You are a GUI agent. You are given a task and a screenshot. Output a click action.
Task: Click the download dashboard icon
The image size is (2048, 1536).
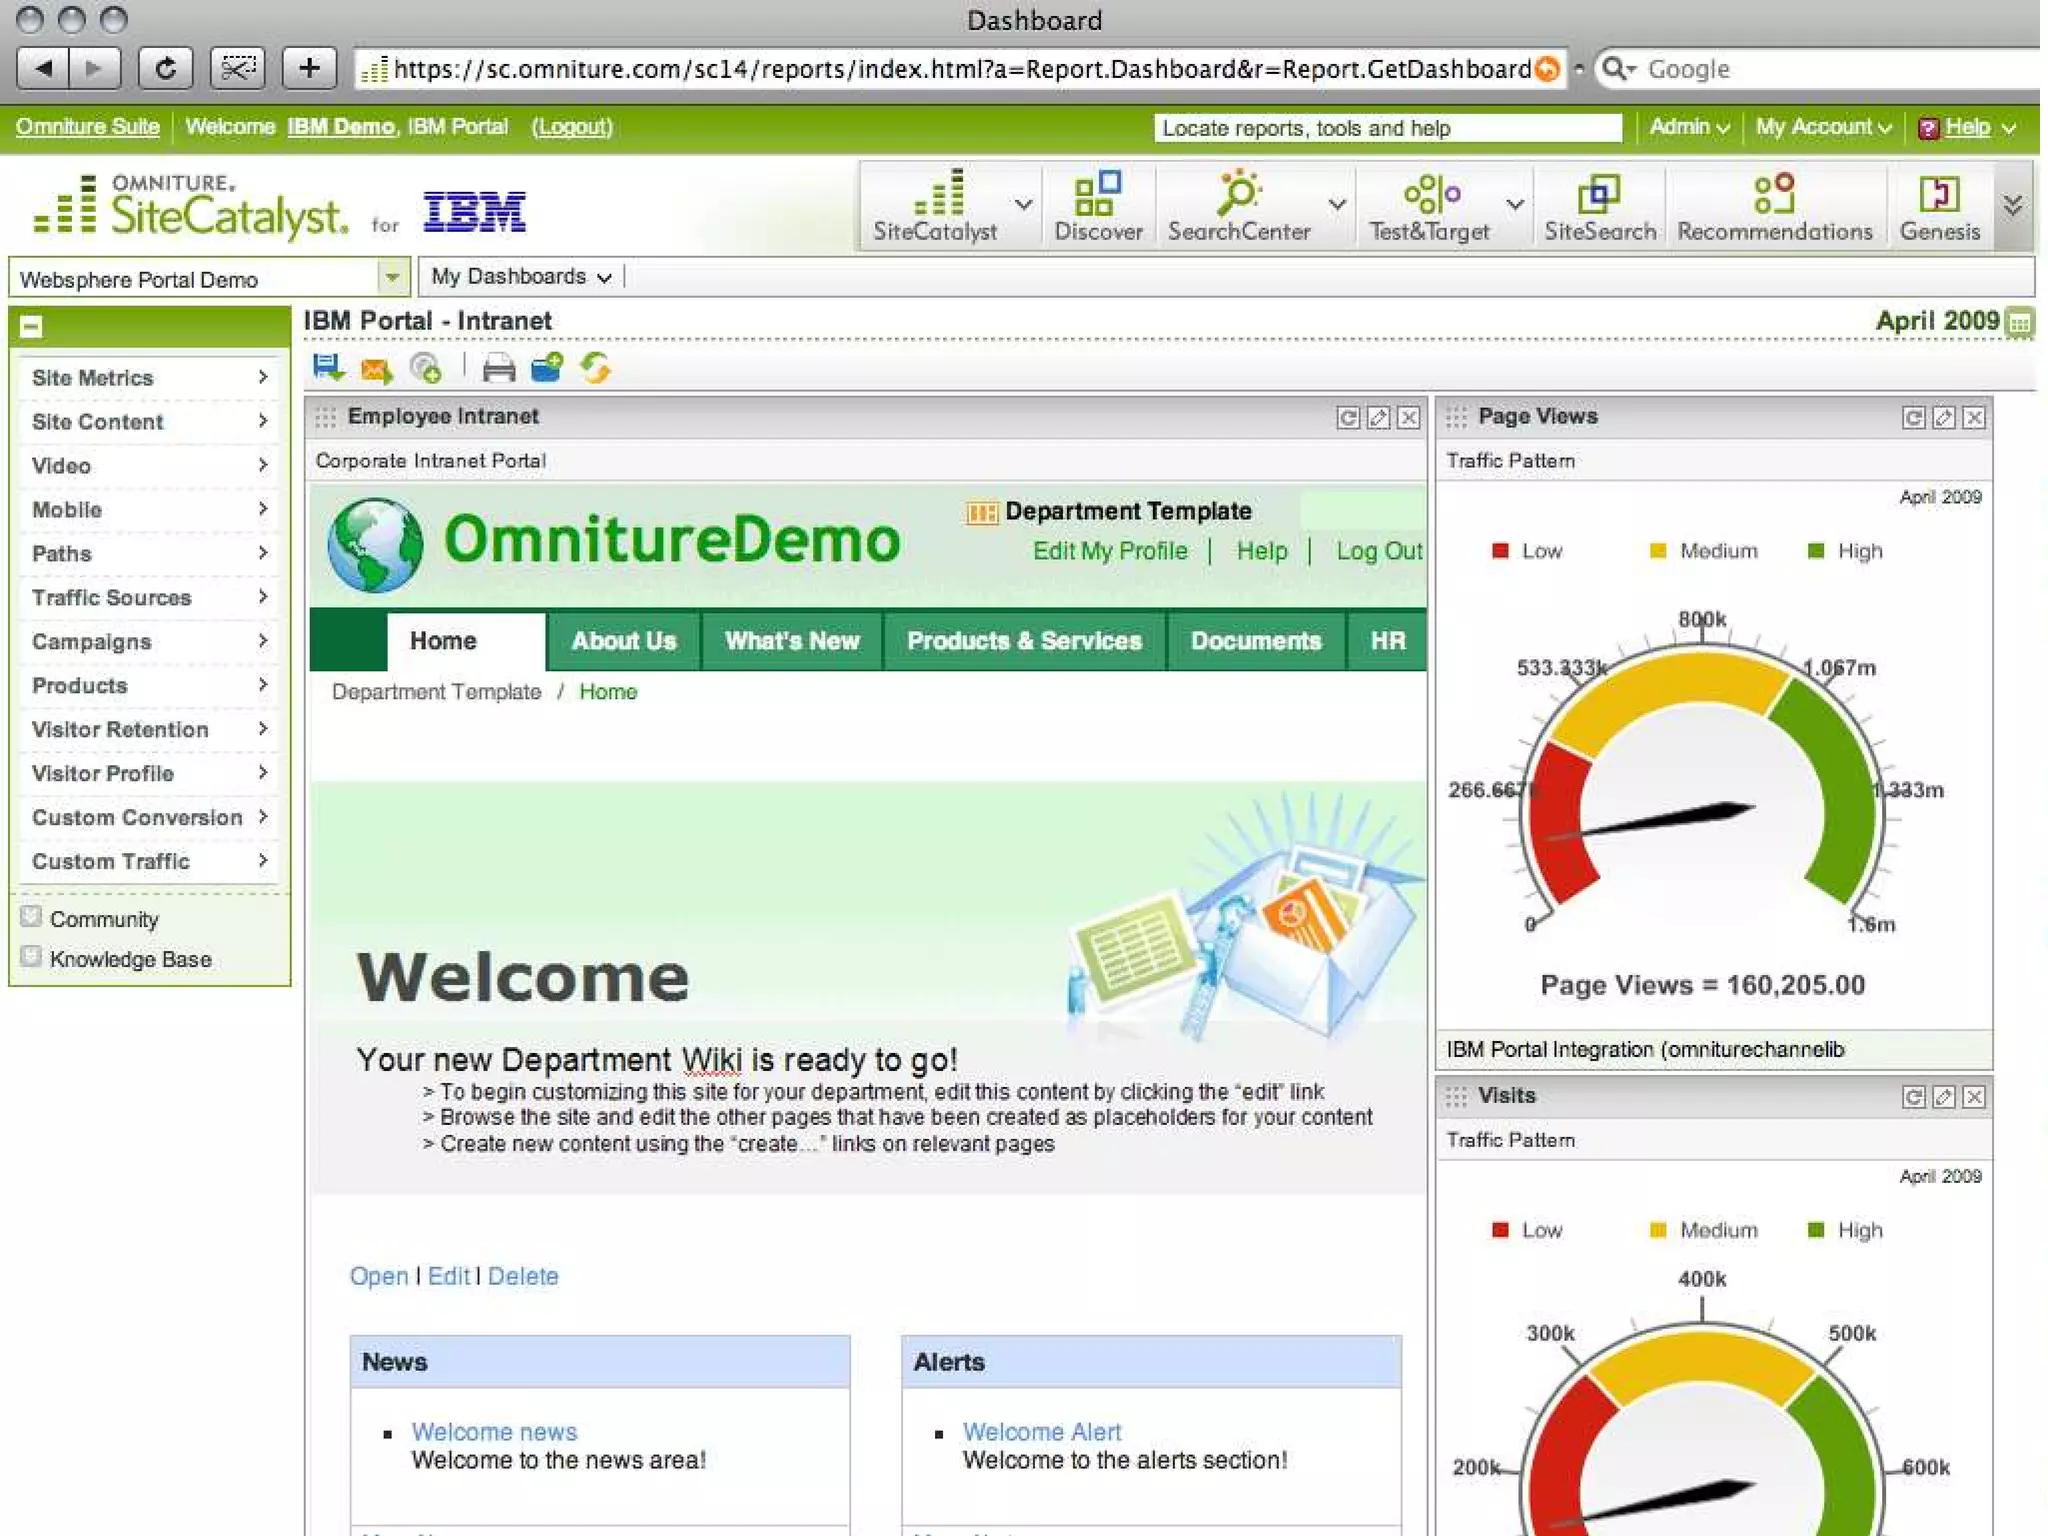click(x=328, y=369)
